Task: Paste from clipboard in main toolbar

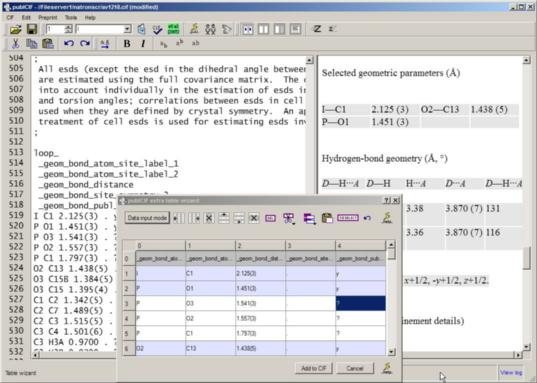Action: 48,44
